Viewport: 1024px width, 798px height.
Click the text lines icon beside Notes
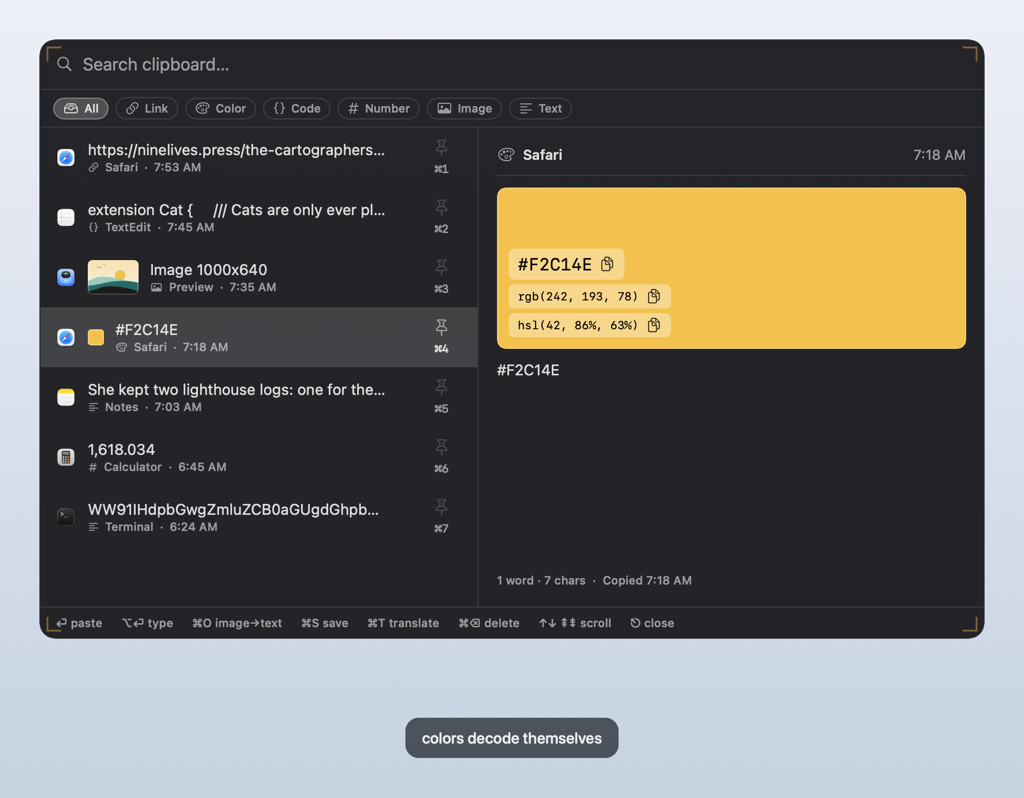93,407
